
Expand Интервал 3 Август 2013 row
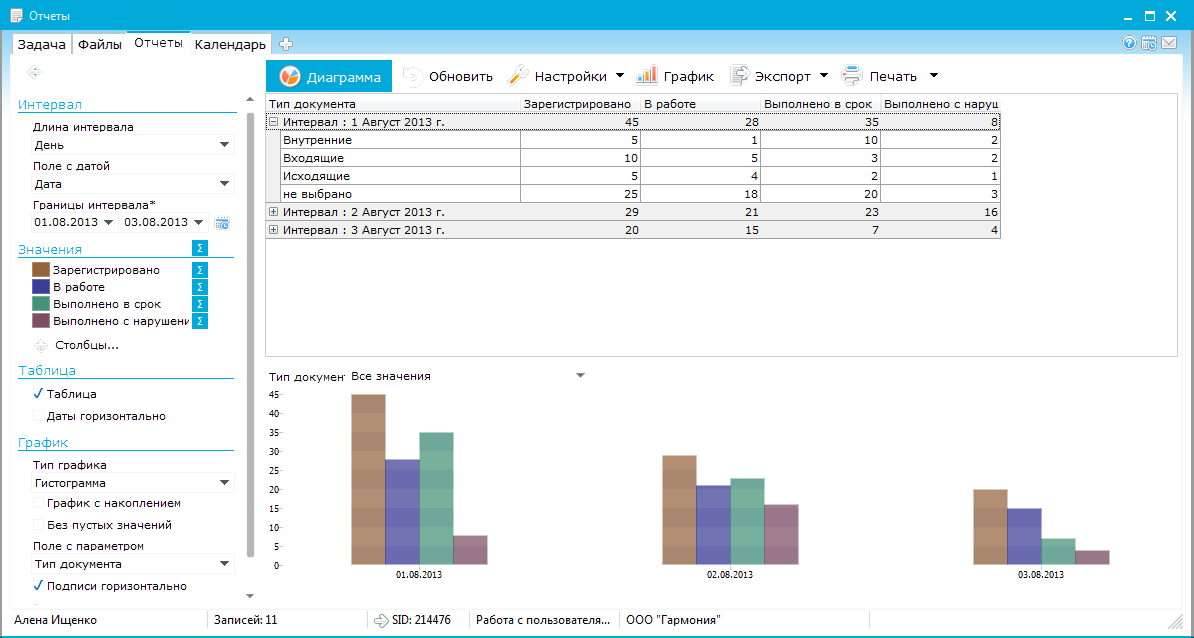[x=273, y=229]
